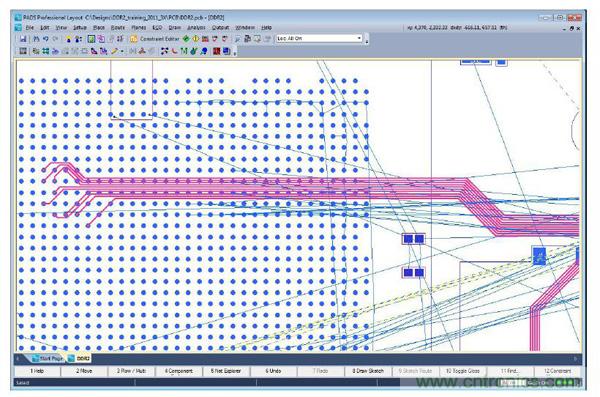Viewport: 600px width, 397px height.
Task: Click the Undo arrow toolbar icon
Action: click(x=46, y=39)
